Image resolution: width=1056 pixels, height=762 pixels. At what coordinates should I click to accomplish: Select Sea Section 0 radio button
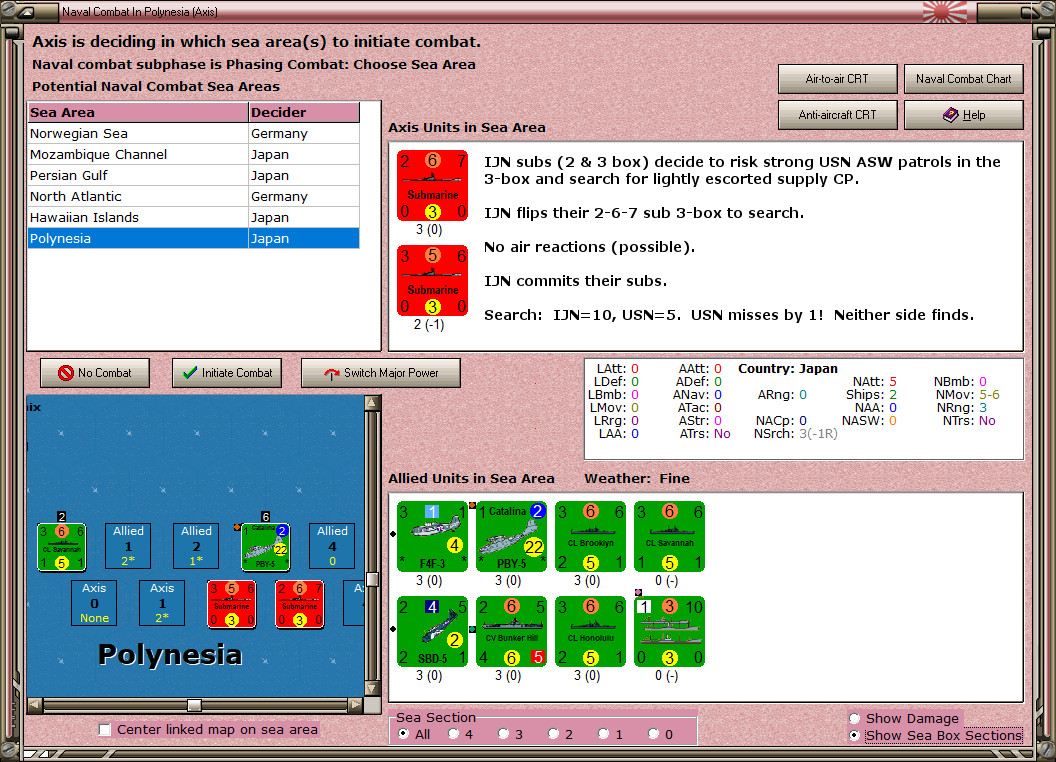click(x=653, y=734)
